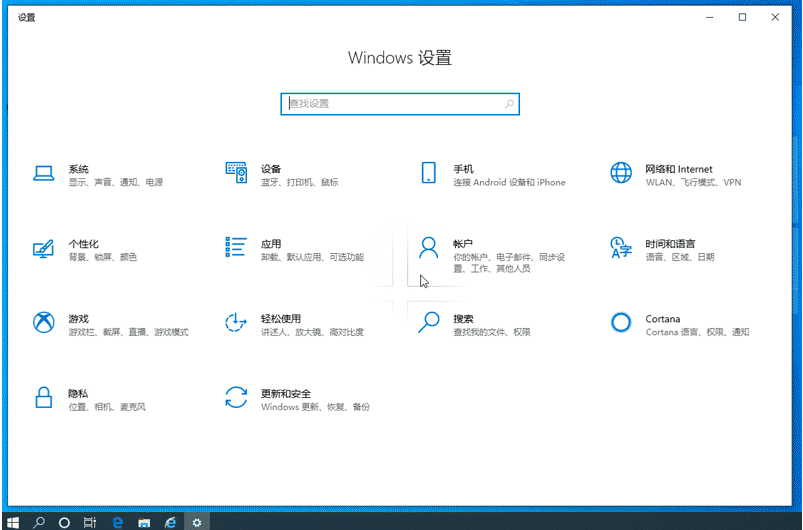
Task: Open the 更新和安全 title
Action: pyautogui.click(x=286, y=393)
